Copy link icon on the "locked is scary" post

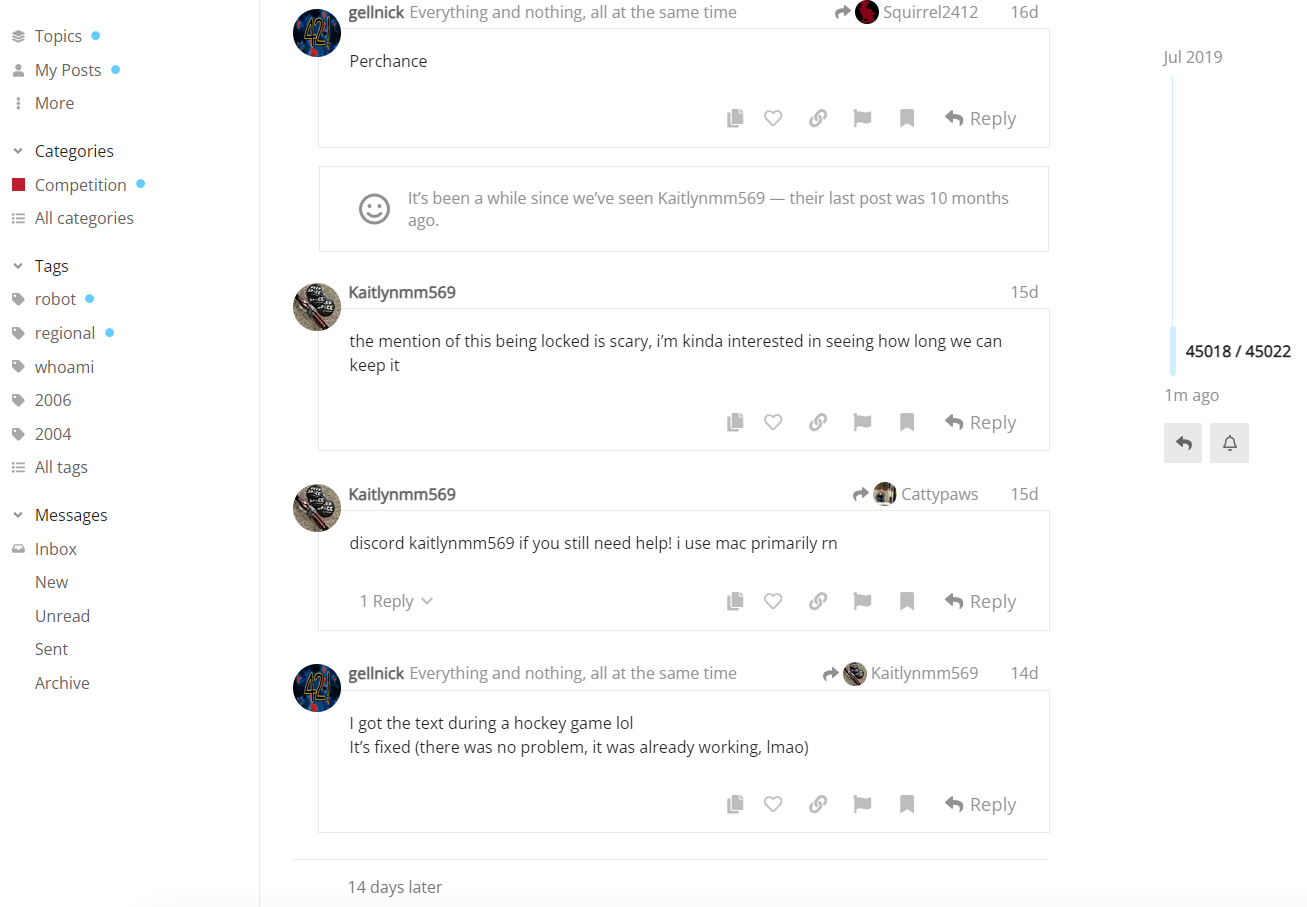pyautogui.click(x=818, y=422)
